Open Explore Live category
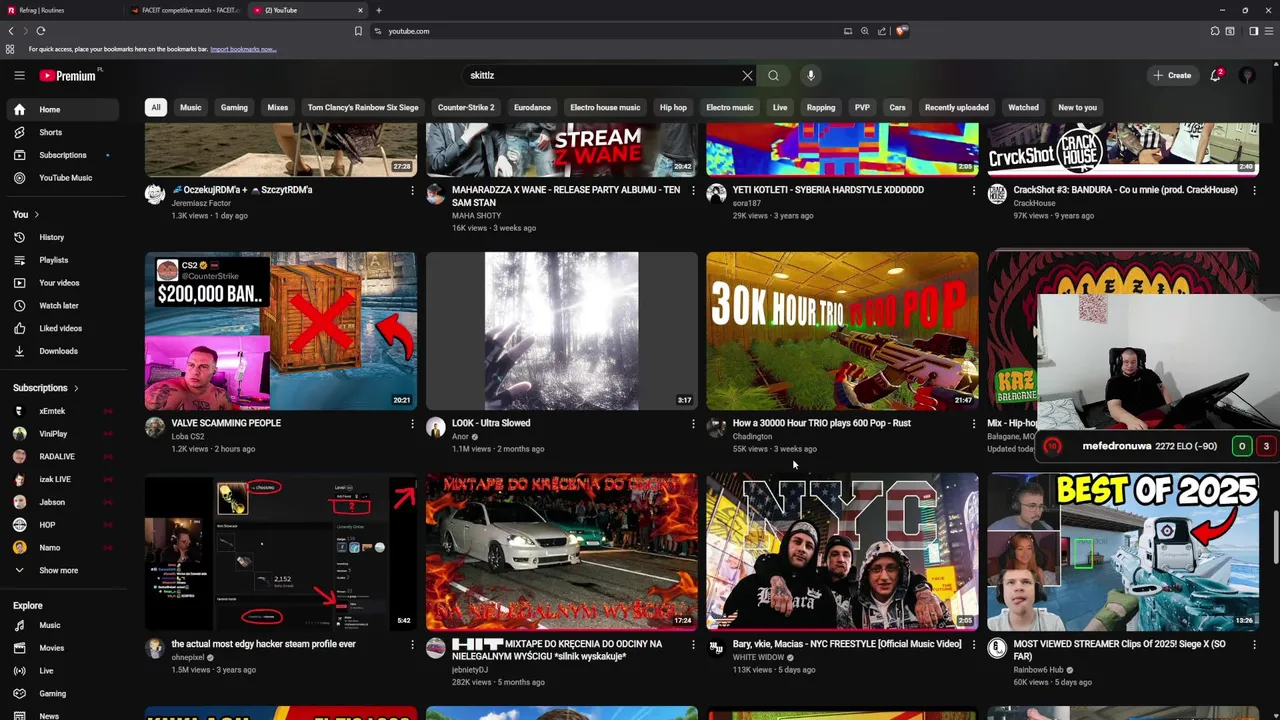This screenshot has width=1280, height=720. point(63,671)
